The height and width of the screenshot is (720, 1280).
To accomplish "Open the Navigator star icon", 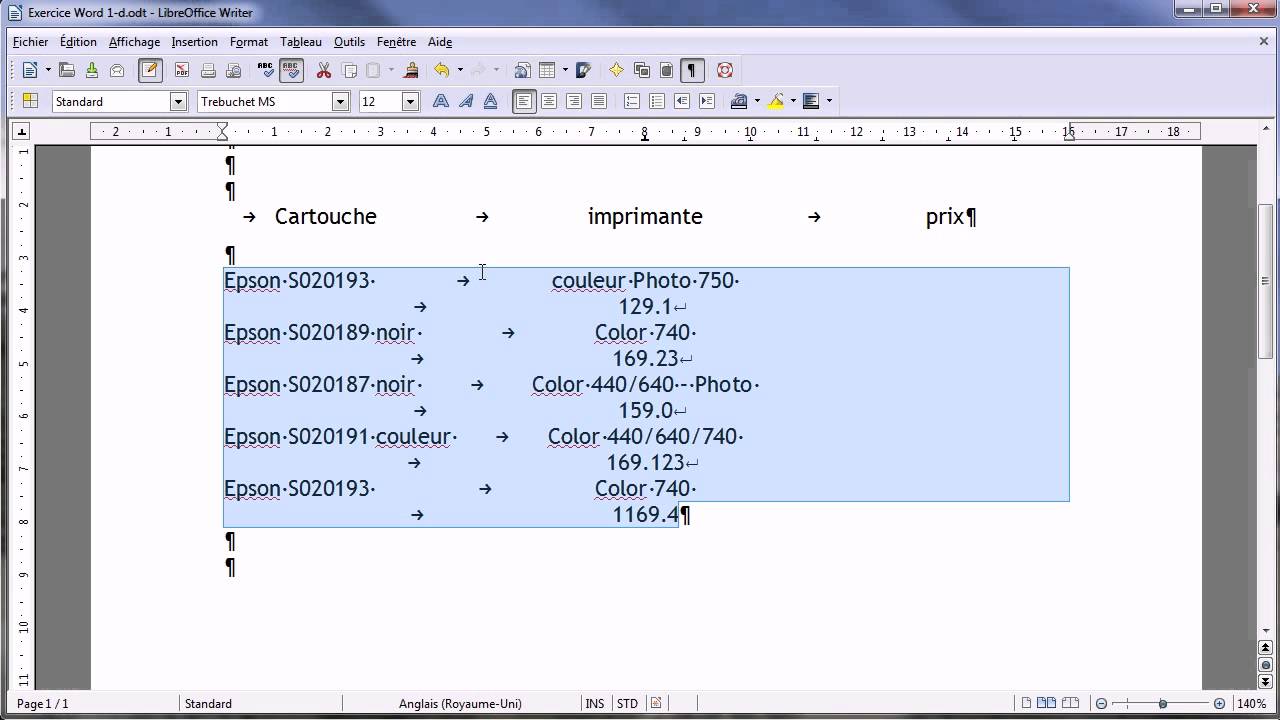I will click(x=616, y=70).
